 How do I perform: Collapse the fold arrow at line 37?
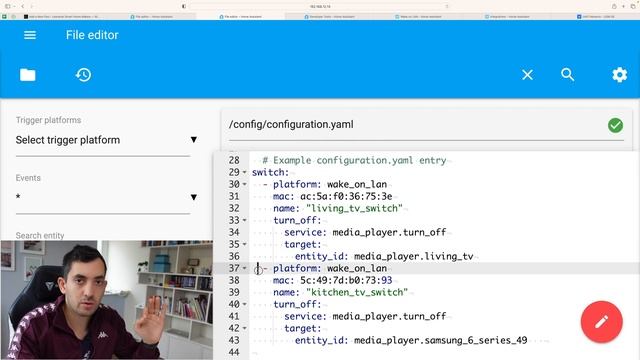click(x=244, y=269)
